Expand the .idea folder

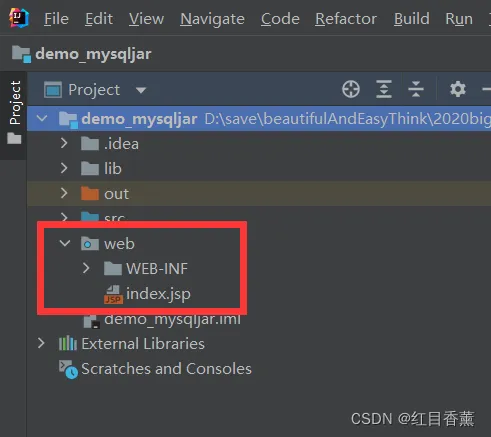(x=64, y=143)
